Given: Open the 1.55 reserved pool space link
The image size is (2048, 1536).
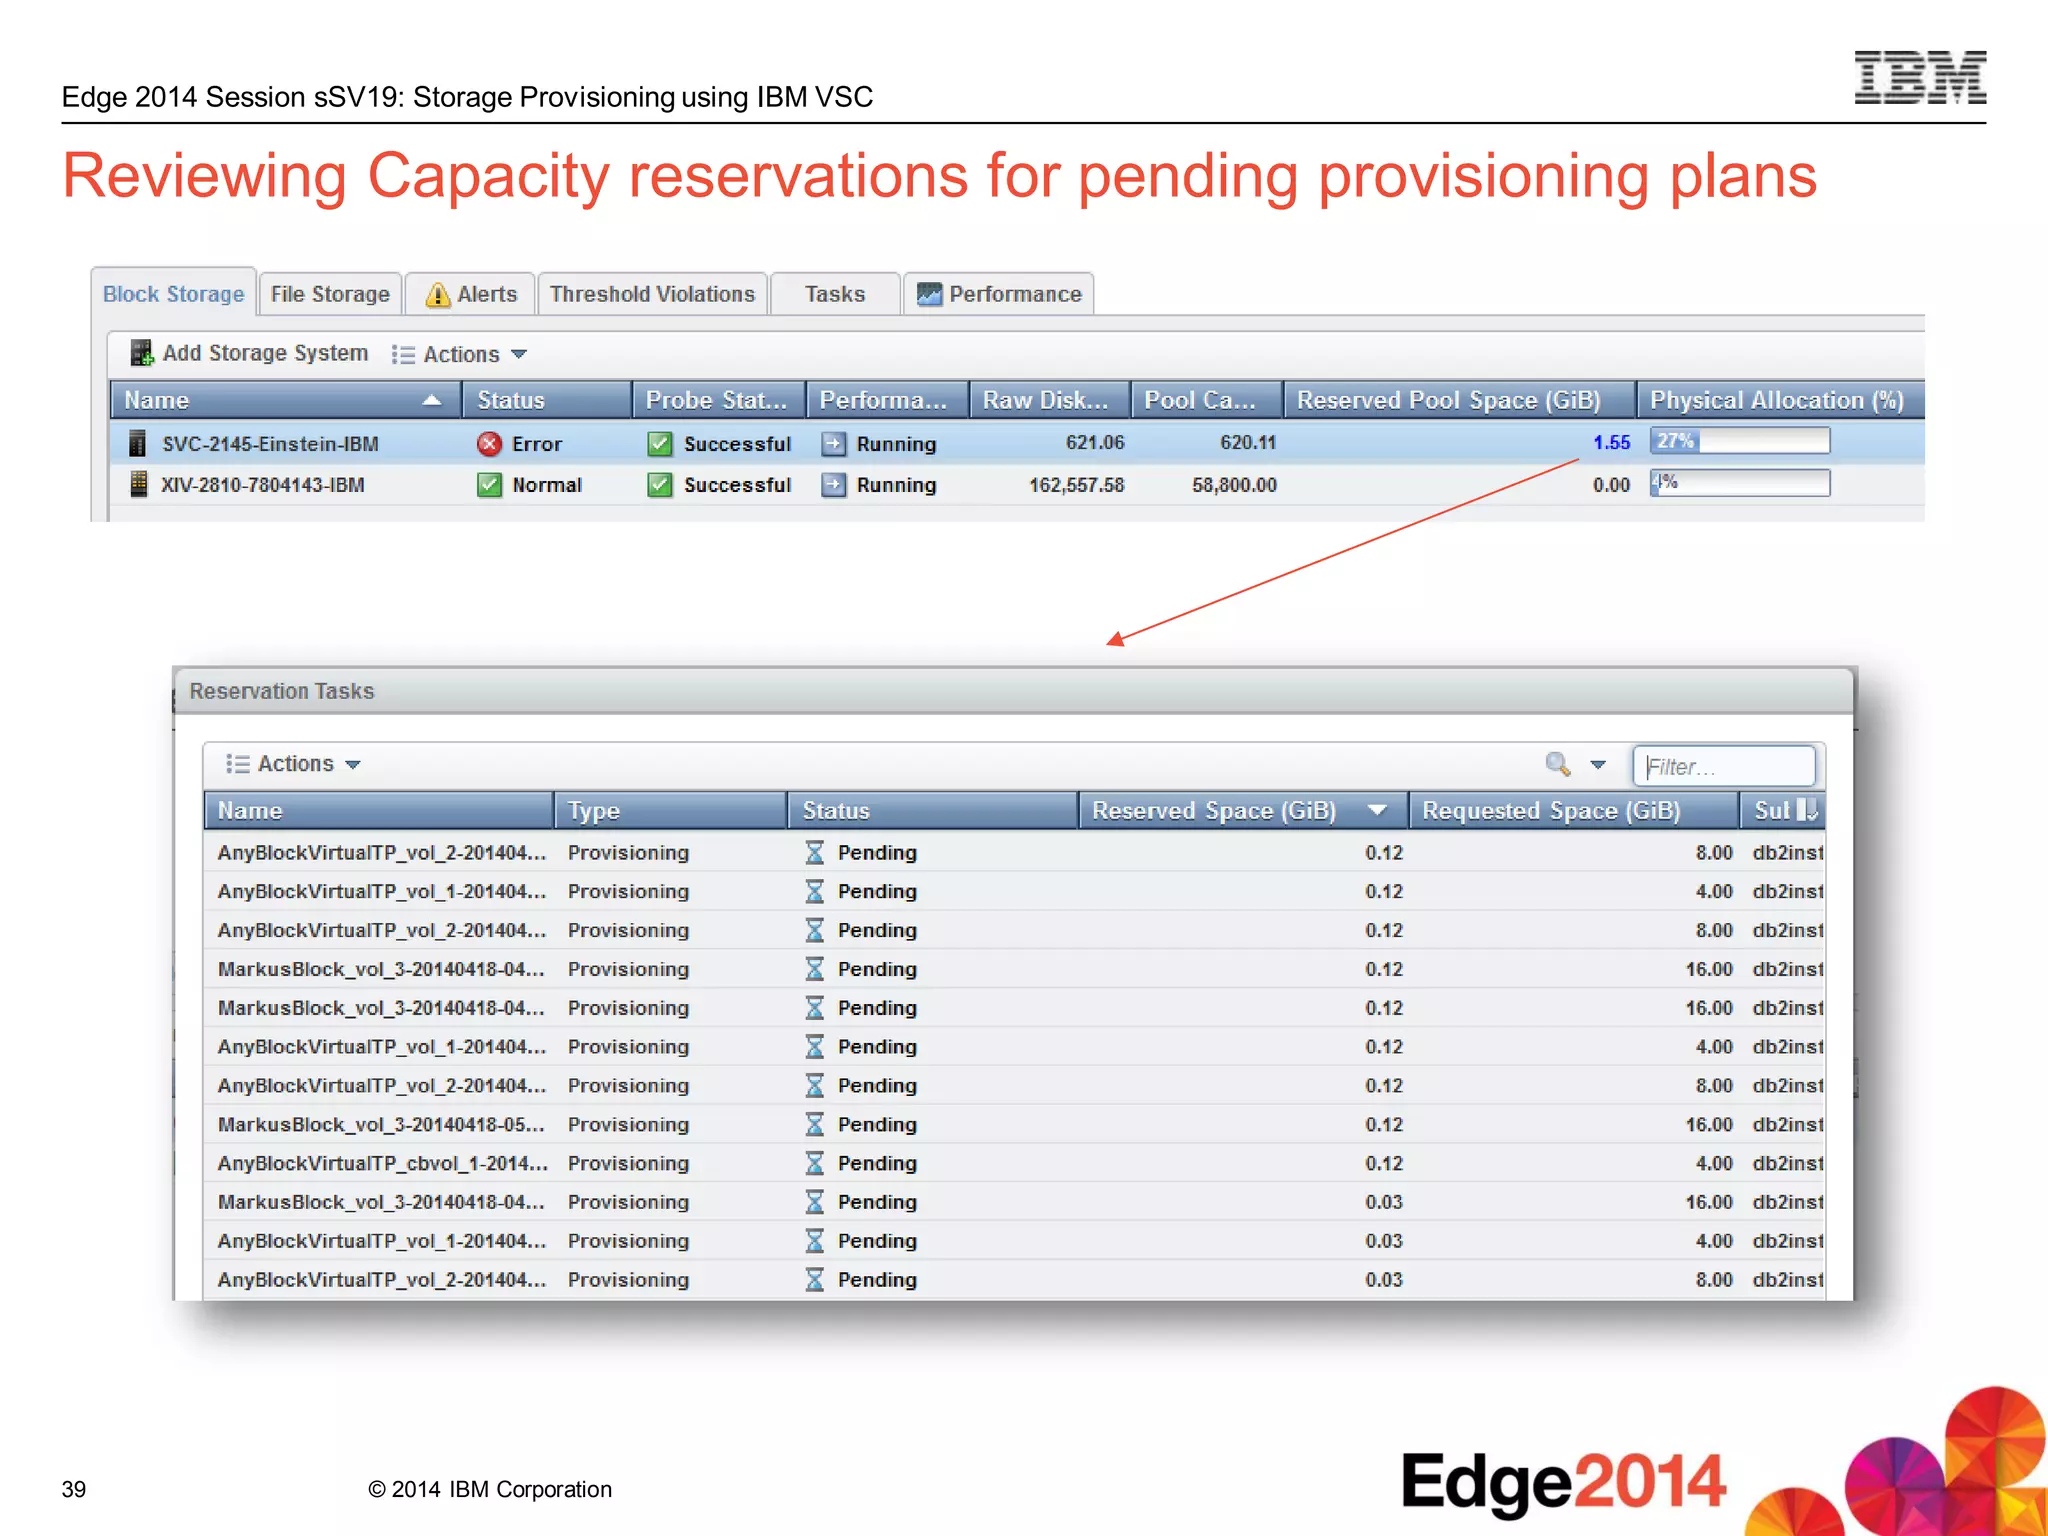Looking at the screenshot, I should pyautogui.click(x=1611, y=442).
